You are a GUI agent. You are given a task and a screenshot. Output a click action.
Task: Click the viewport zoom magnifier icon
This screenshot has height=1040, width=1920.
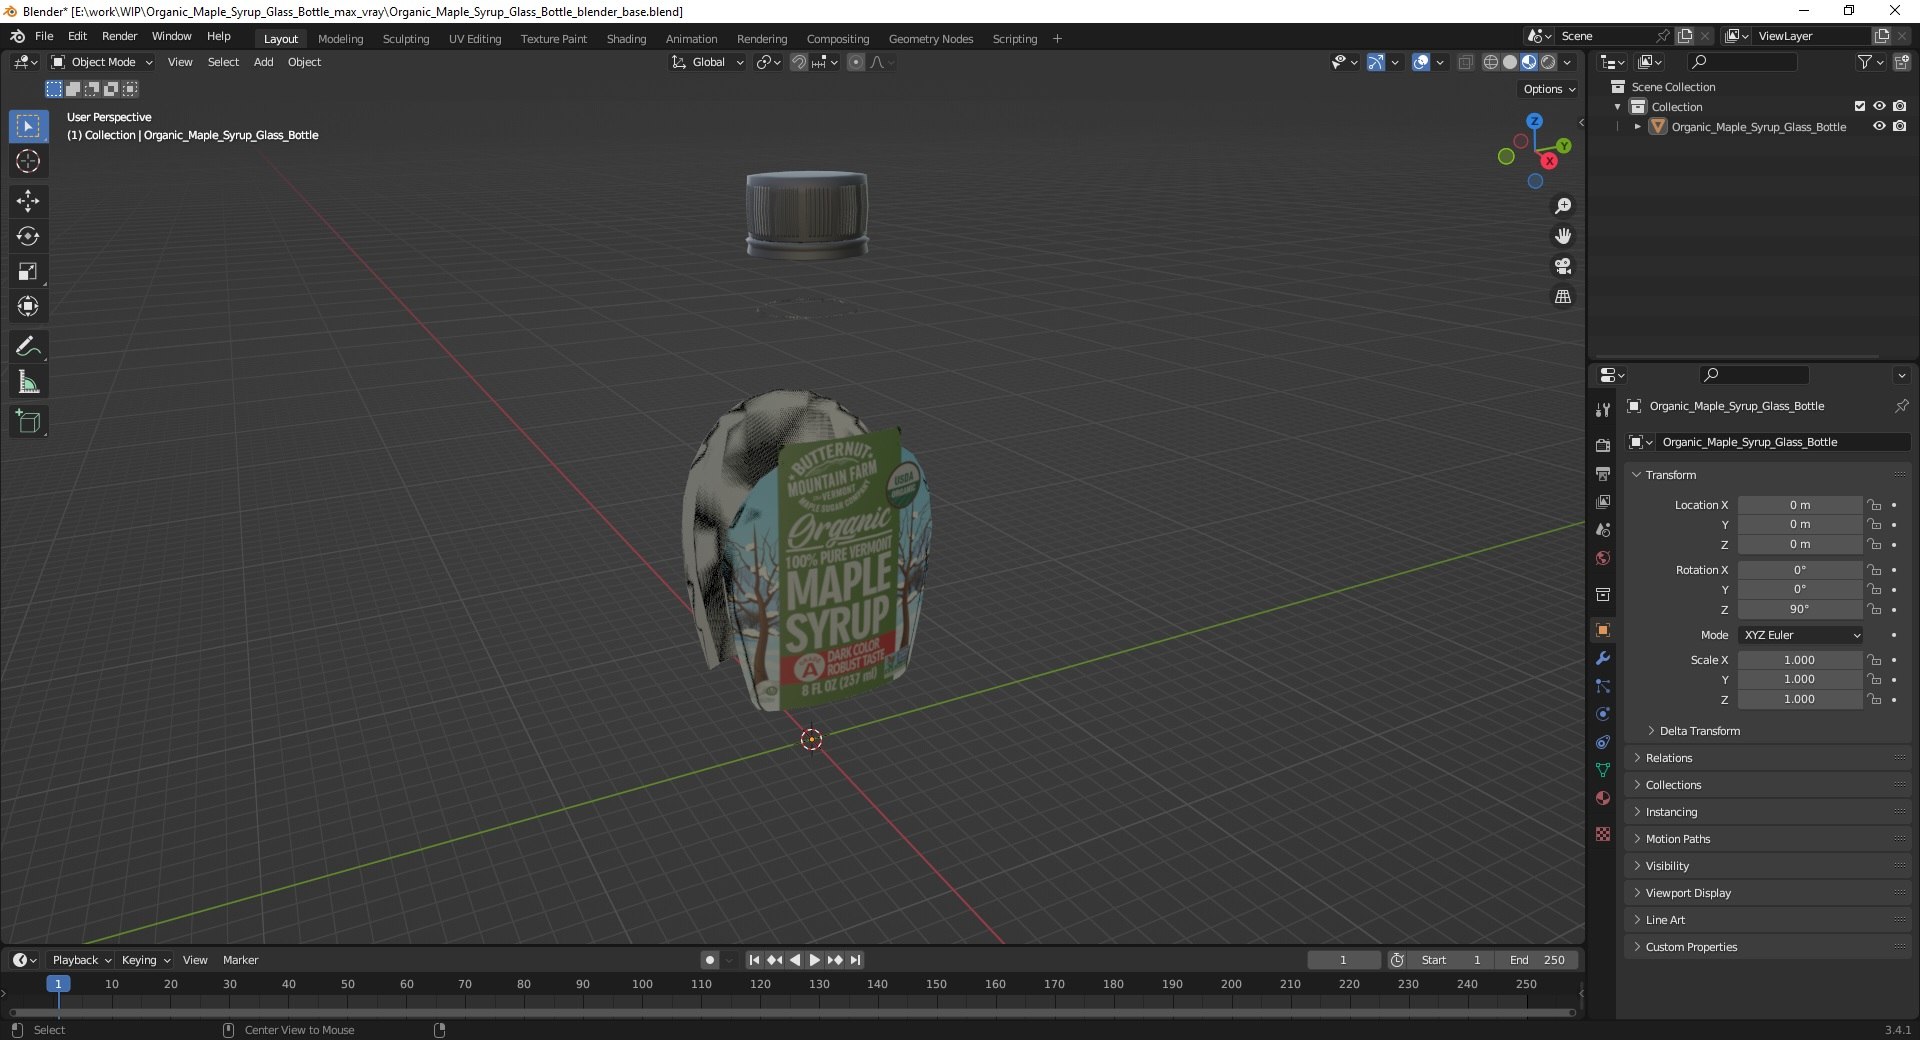pos(1563,206)
